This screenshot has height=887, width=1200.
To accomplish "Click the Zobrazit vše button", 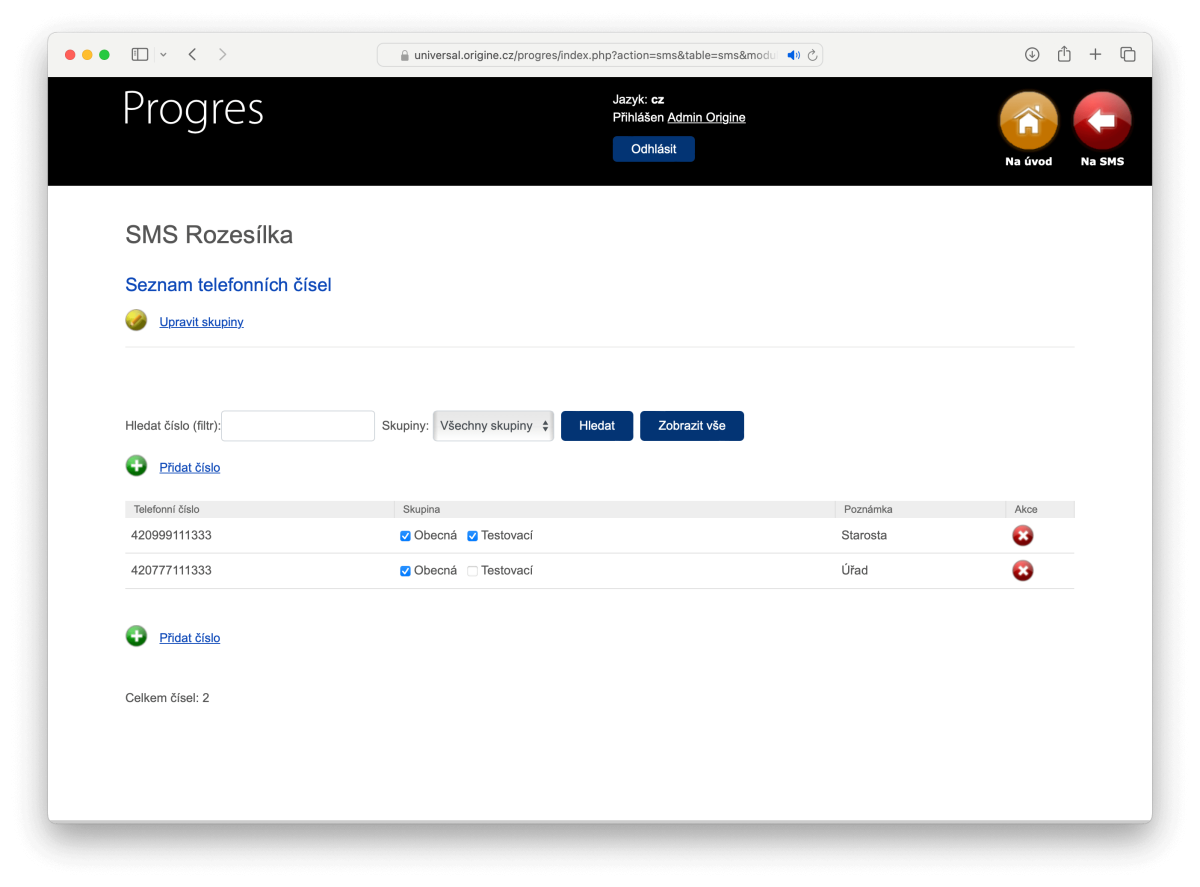I will [x=691, y=426].
